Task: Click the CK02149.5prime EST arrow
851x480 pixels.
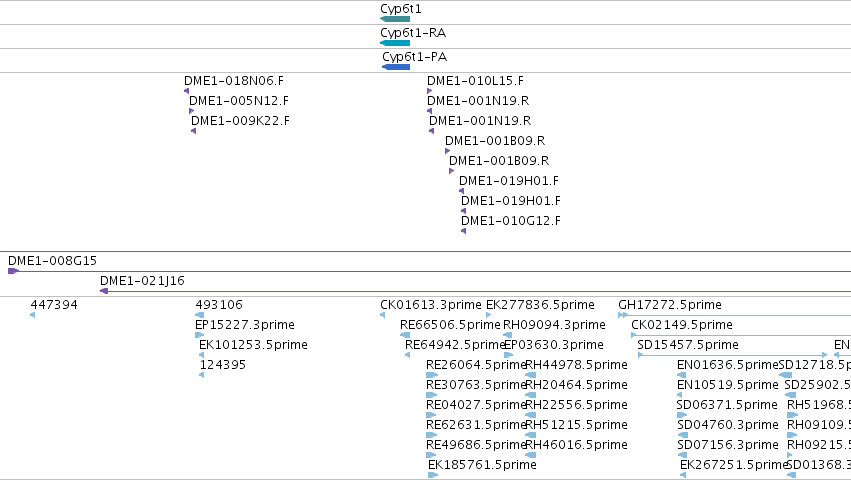Action: point(634,335)
